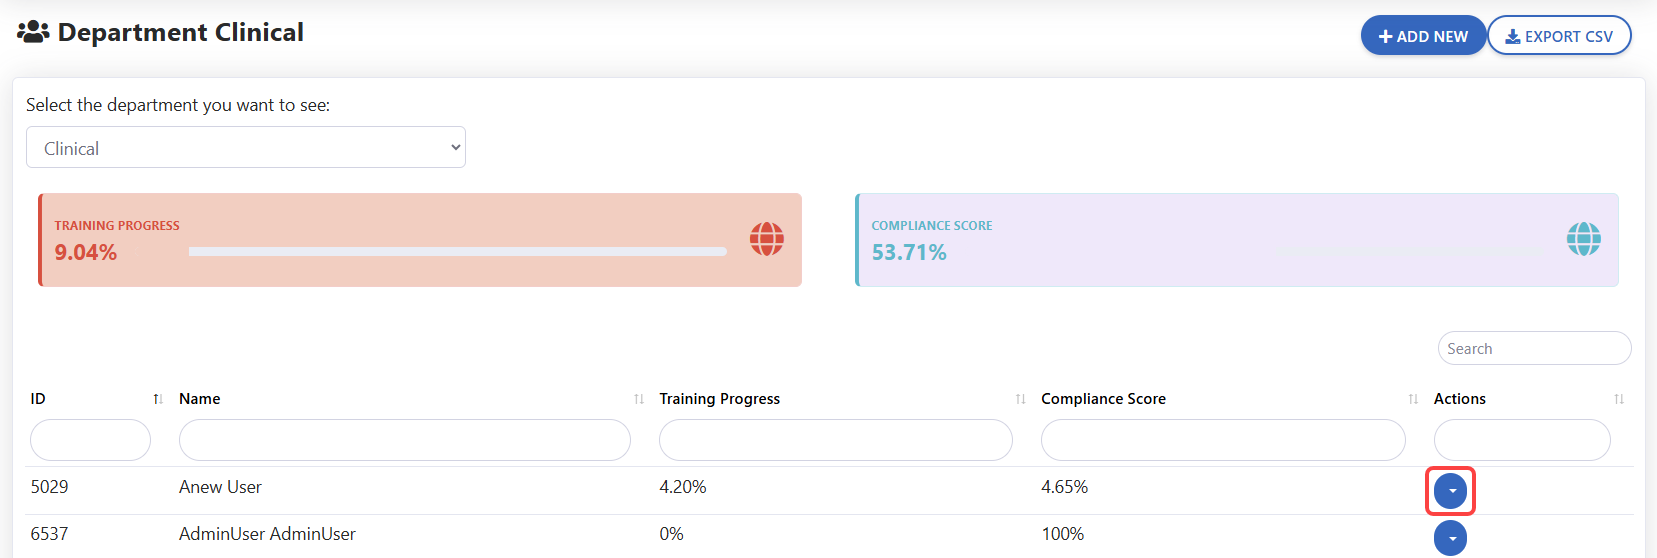Sort by Compliance Score column arrows
The image size is (1657, 558).
coord(1413,399)
